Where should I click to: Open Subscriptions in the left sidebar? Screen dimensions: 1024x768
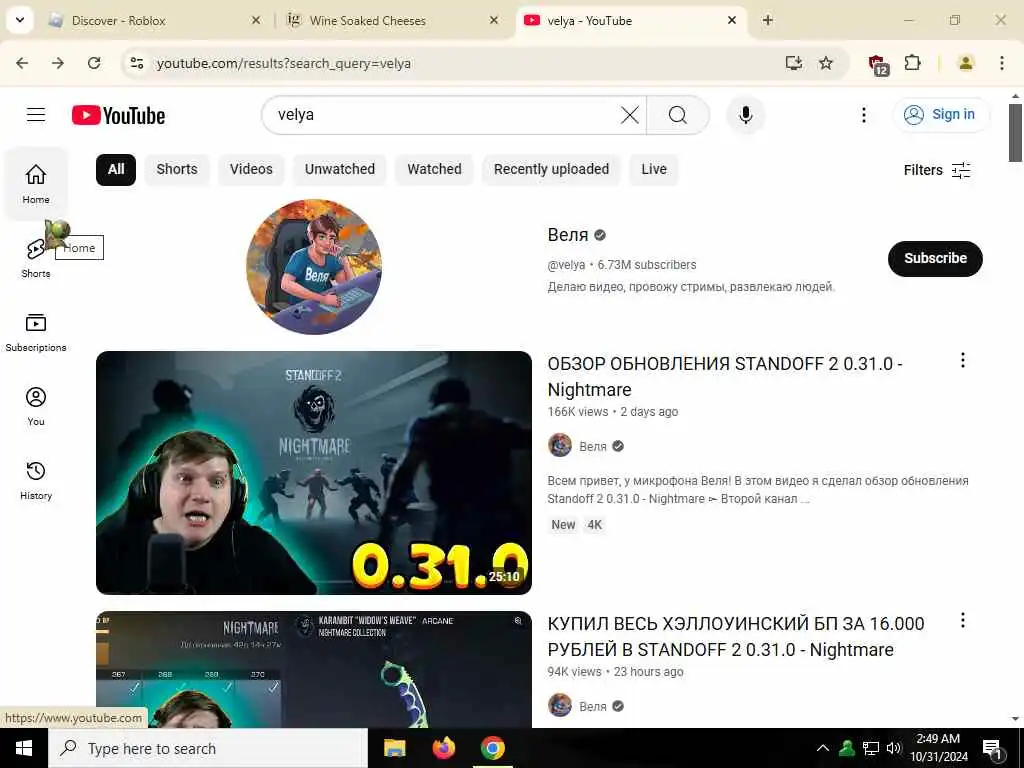click(36, 332)
